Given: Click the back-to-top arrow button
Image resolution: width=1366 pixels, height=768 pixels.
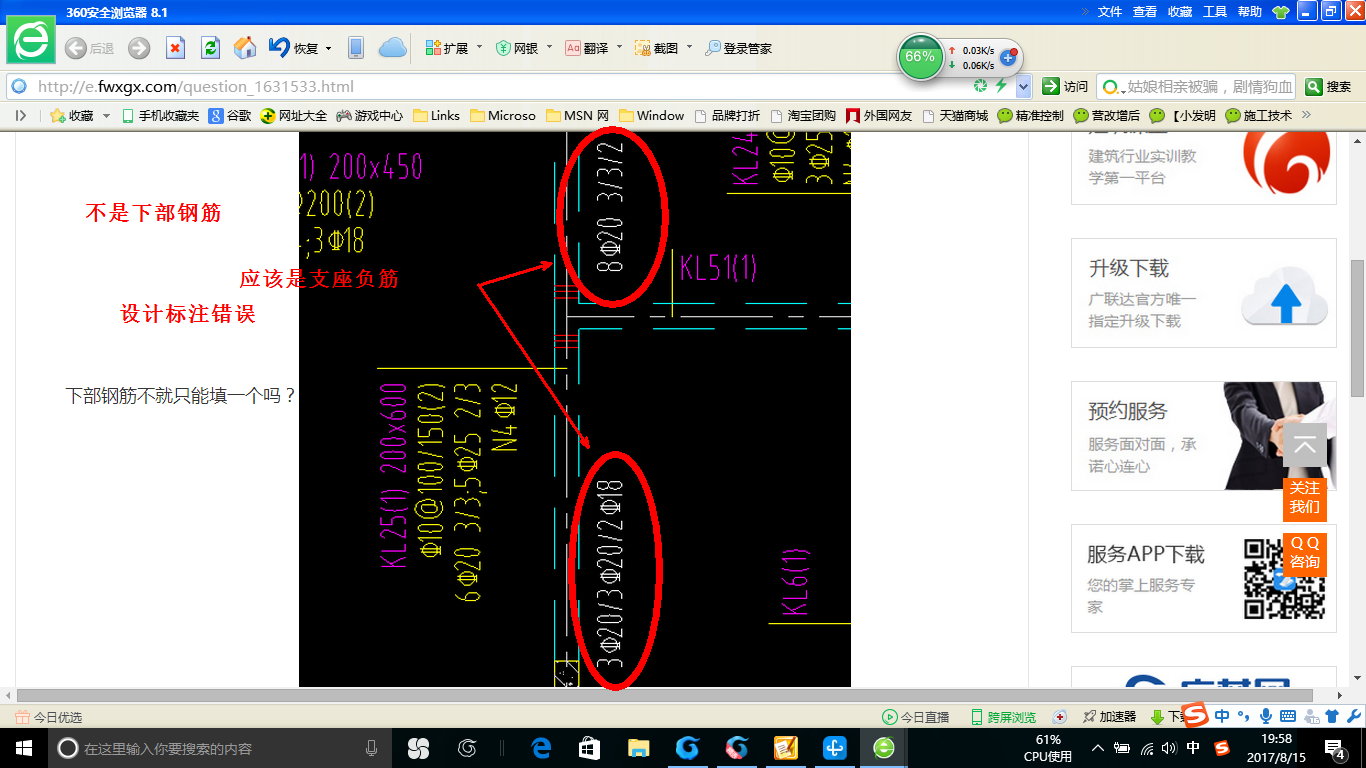Looking at the screenshot, I should tap(1305, 445).
